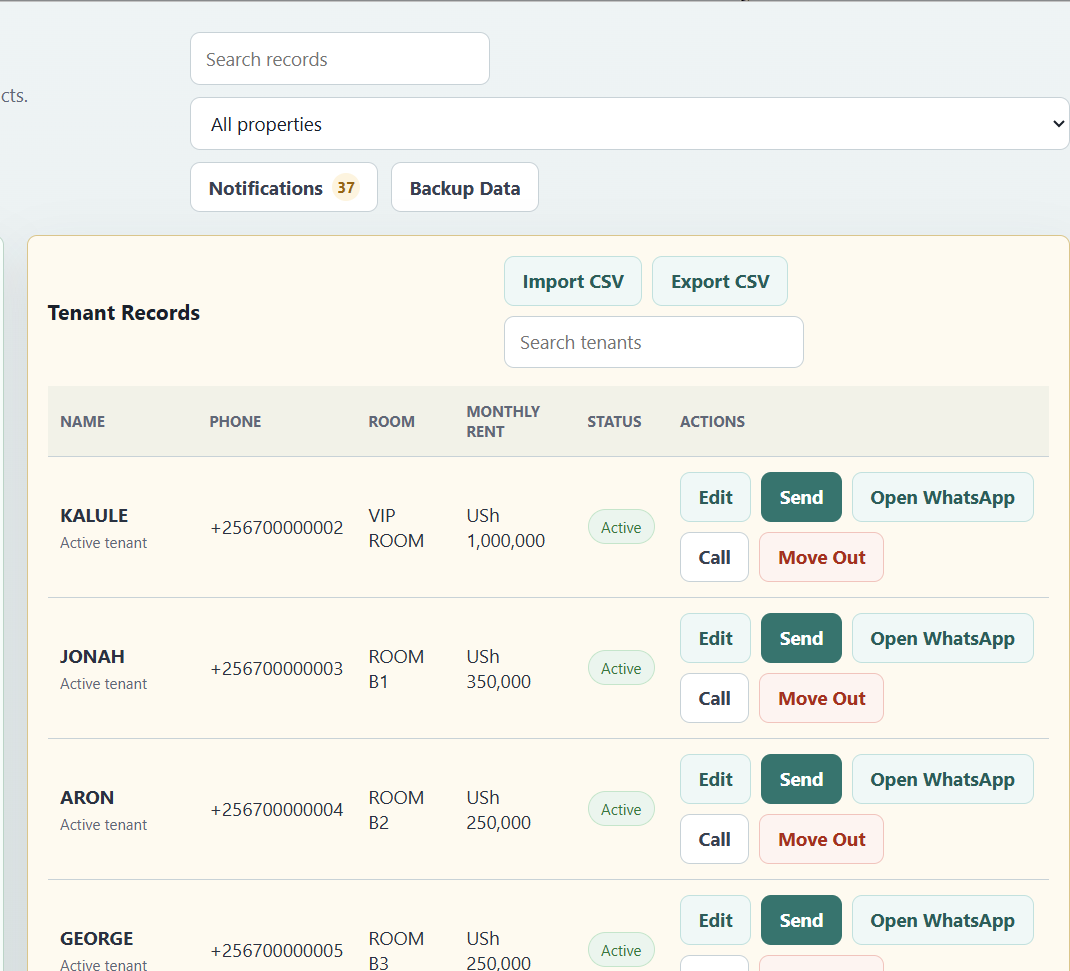
Task: Click the PHONE column header
Action: pyautogui.click(x=235, y=421)
